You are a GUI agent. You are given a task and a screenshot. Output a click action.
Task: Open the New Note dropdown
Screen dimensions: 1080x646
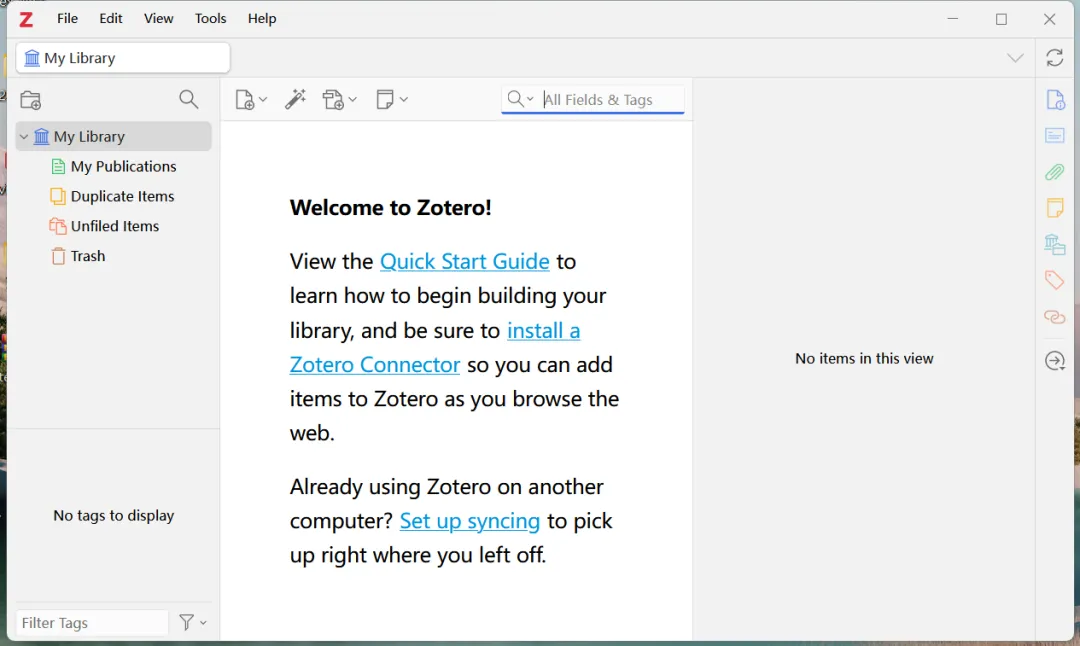pos(392,99)
